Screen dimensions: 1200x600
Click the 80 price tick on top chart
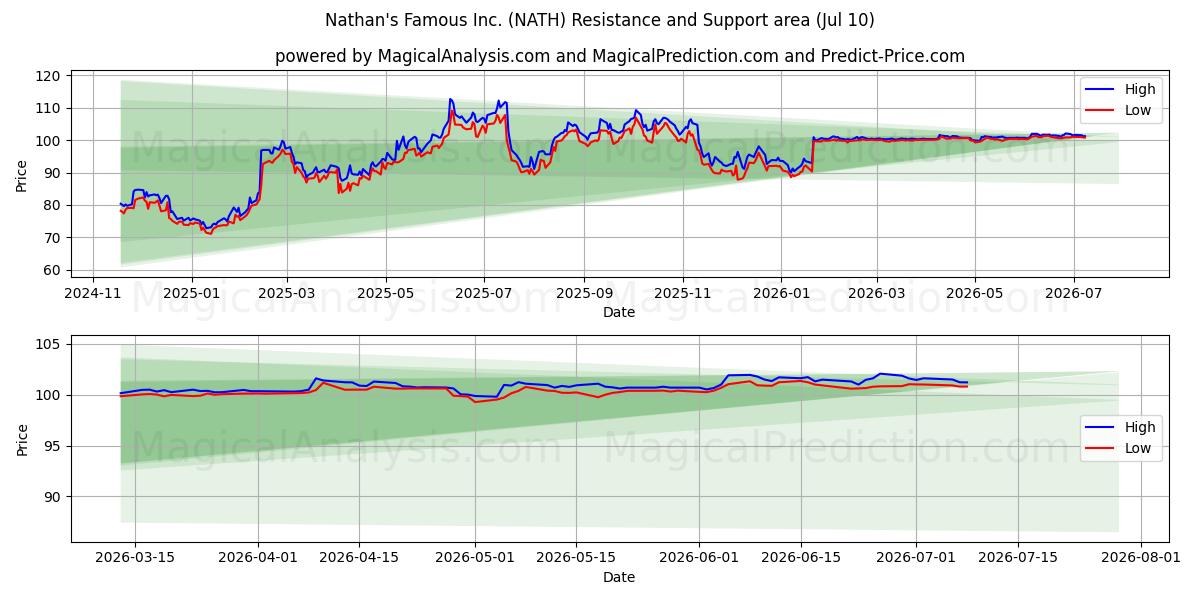[x=54, y=205]
